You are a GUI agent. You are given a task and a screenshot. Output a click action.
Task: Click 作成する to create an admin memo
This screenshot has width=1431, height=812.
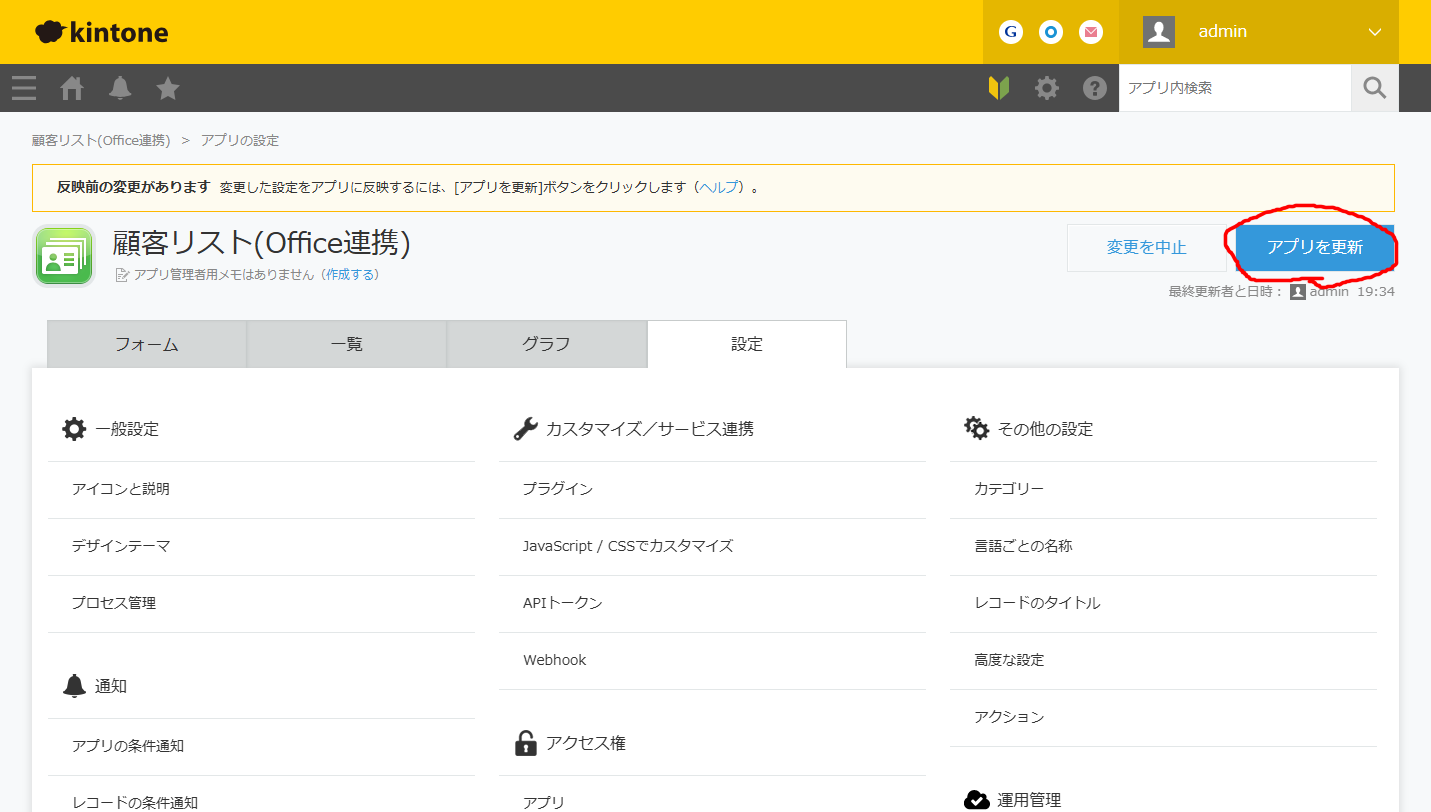pos(353,273)
